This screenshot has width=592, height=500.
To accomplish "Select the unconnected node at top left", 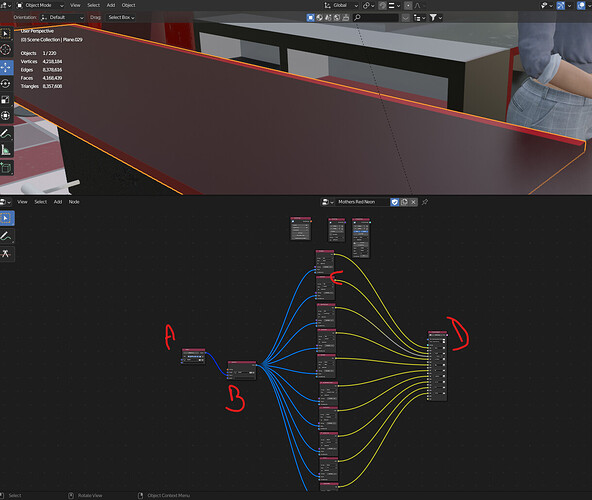I will point(301,228).
